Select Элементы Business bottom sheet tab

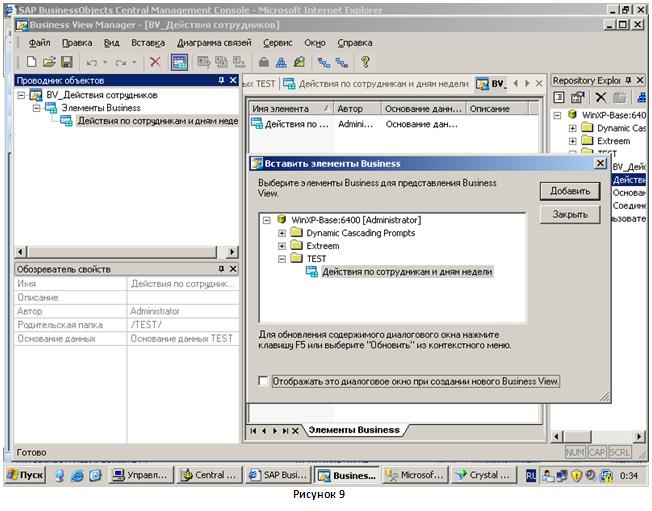(354, 430)
